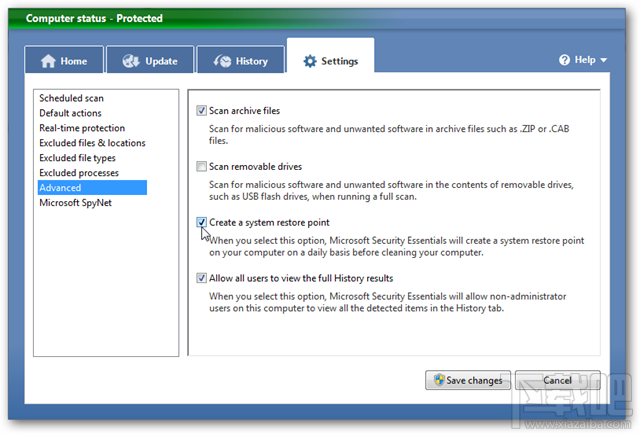Select Excluded processes in the list
The height and width of the screenshot is (434, 640).
click(x=79, y=173)
